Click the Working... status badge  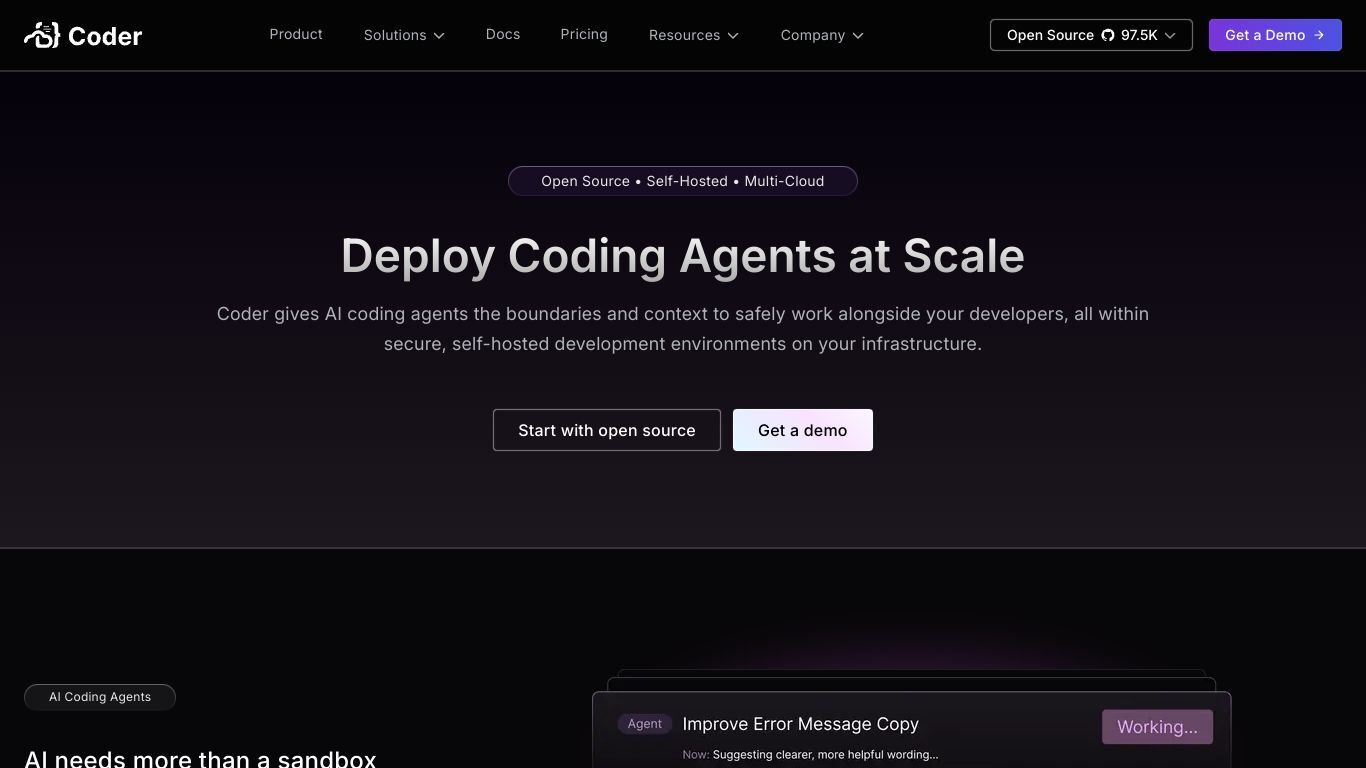click(1157, 727)
